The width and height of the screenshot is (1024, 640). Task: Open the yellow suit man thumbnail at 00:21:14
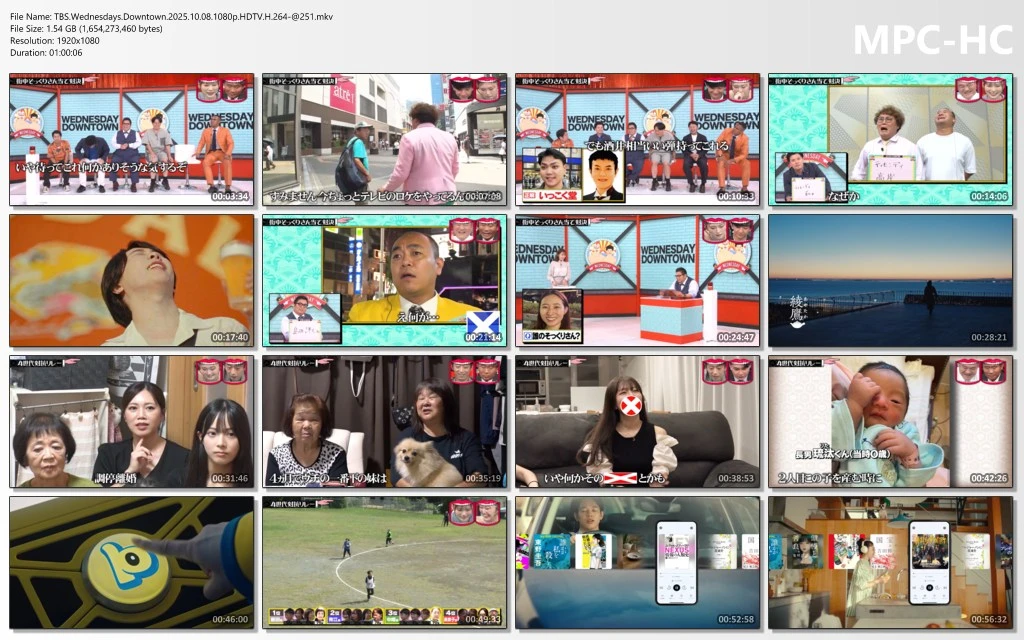click(384, 281)
